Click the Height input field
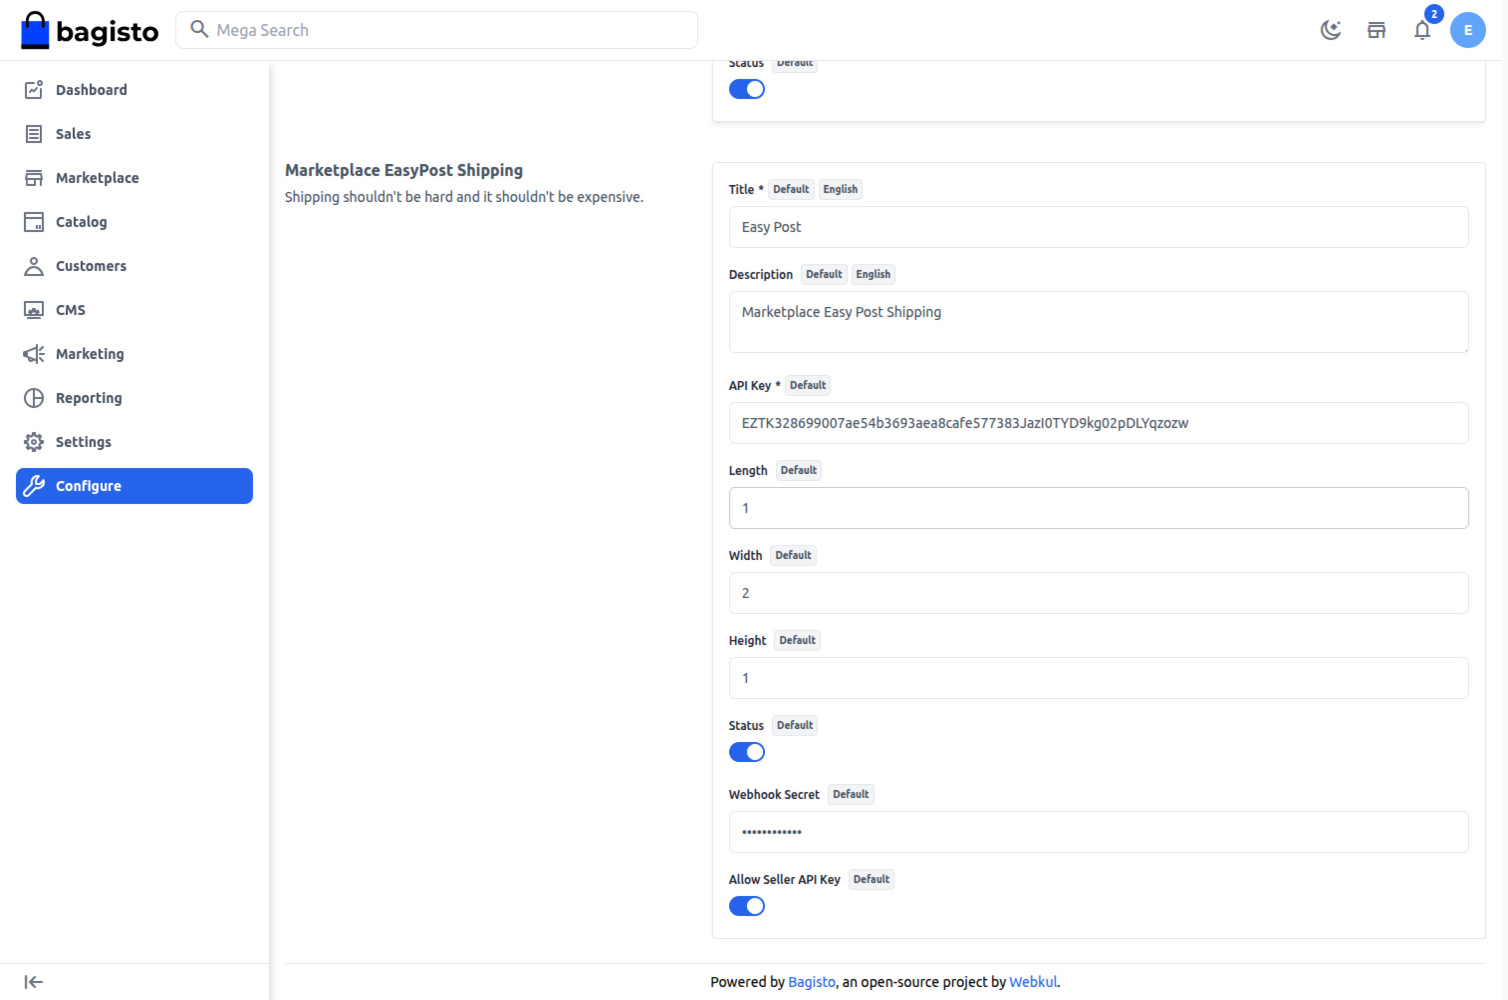This screenshot has width=1508, height=1000. click(x=1098, y=678)
